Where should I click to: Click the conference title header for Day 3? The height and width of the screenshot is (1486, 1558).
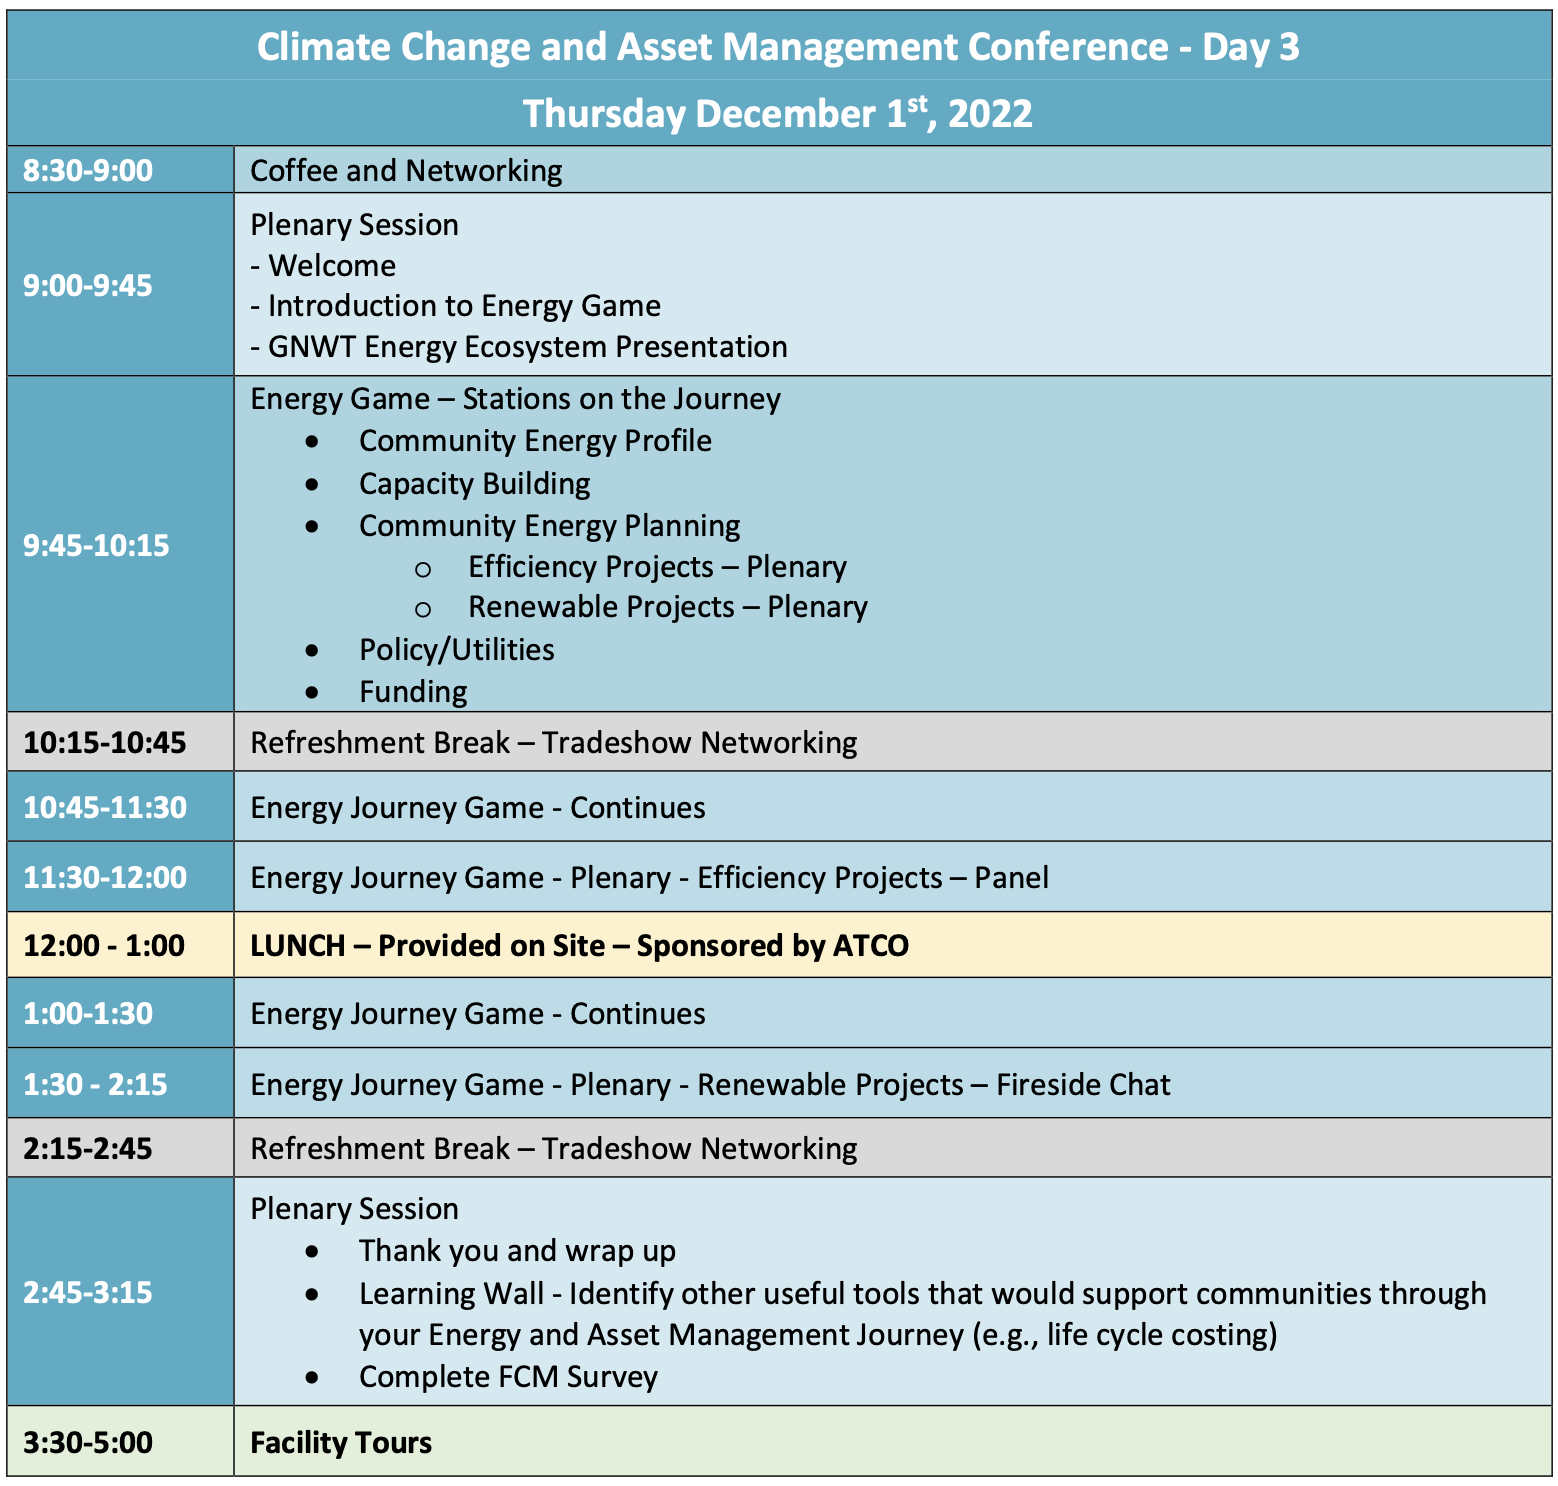778,47
